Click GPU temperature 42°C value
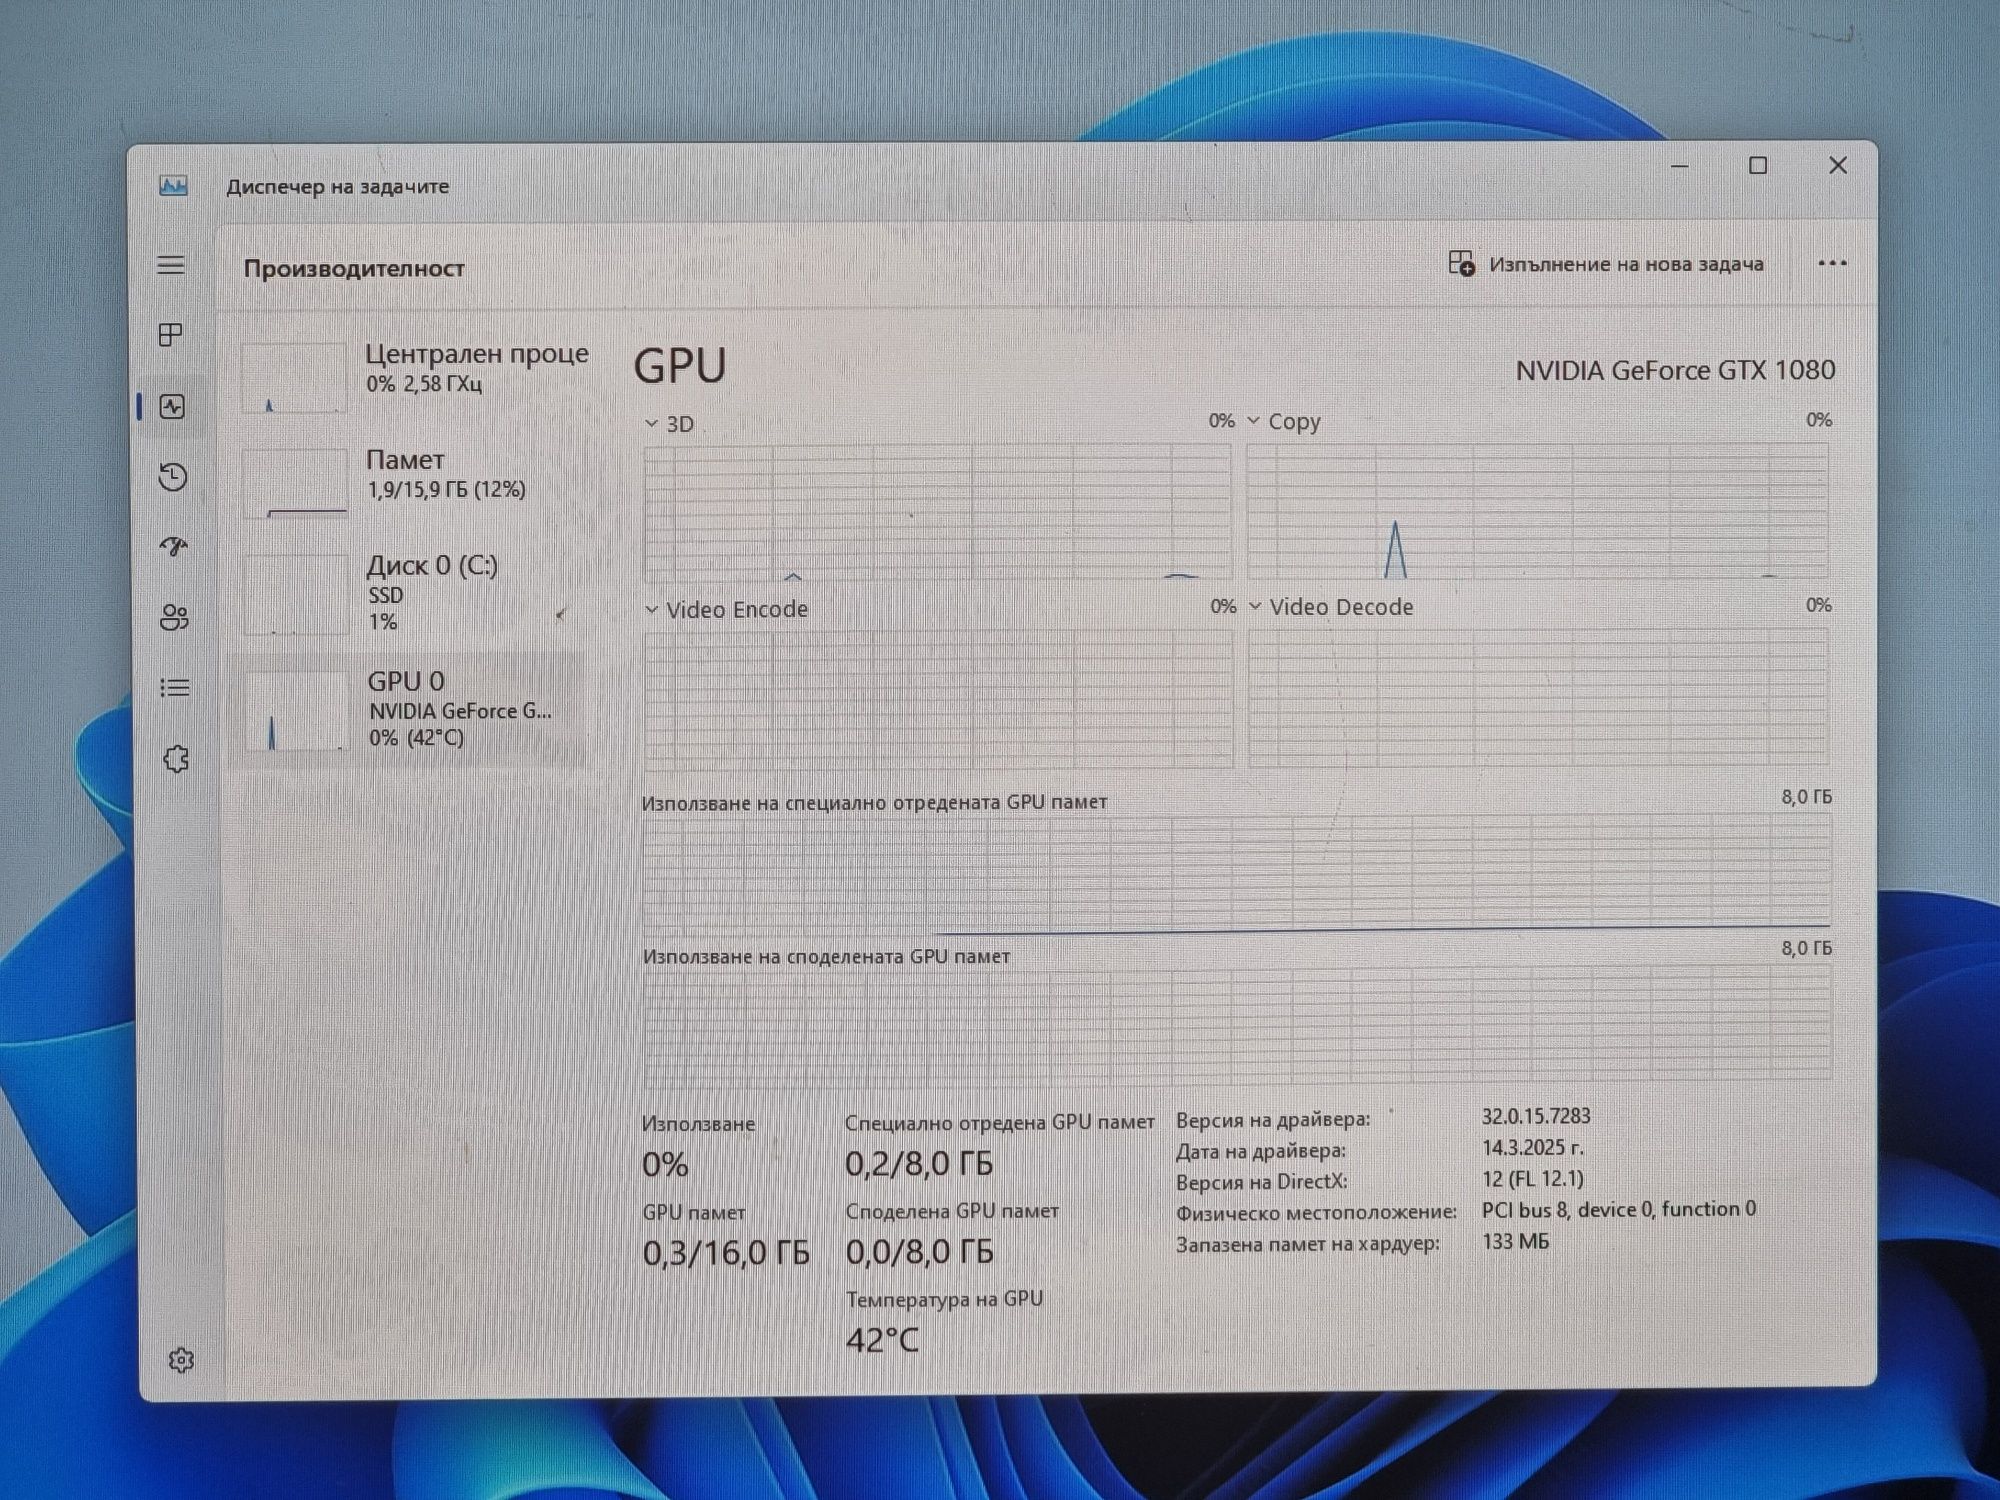 (882, 1340)
